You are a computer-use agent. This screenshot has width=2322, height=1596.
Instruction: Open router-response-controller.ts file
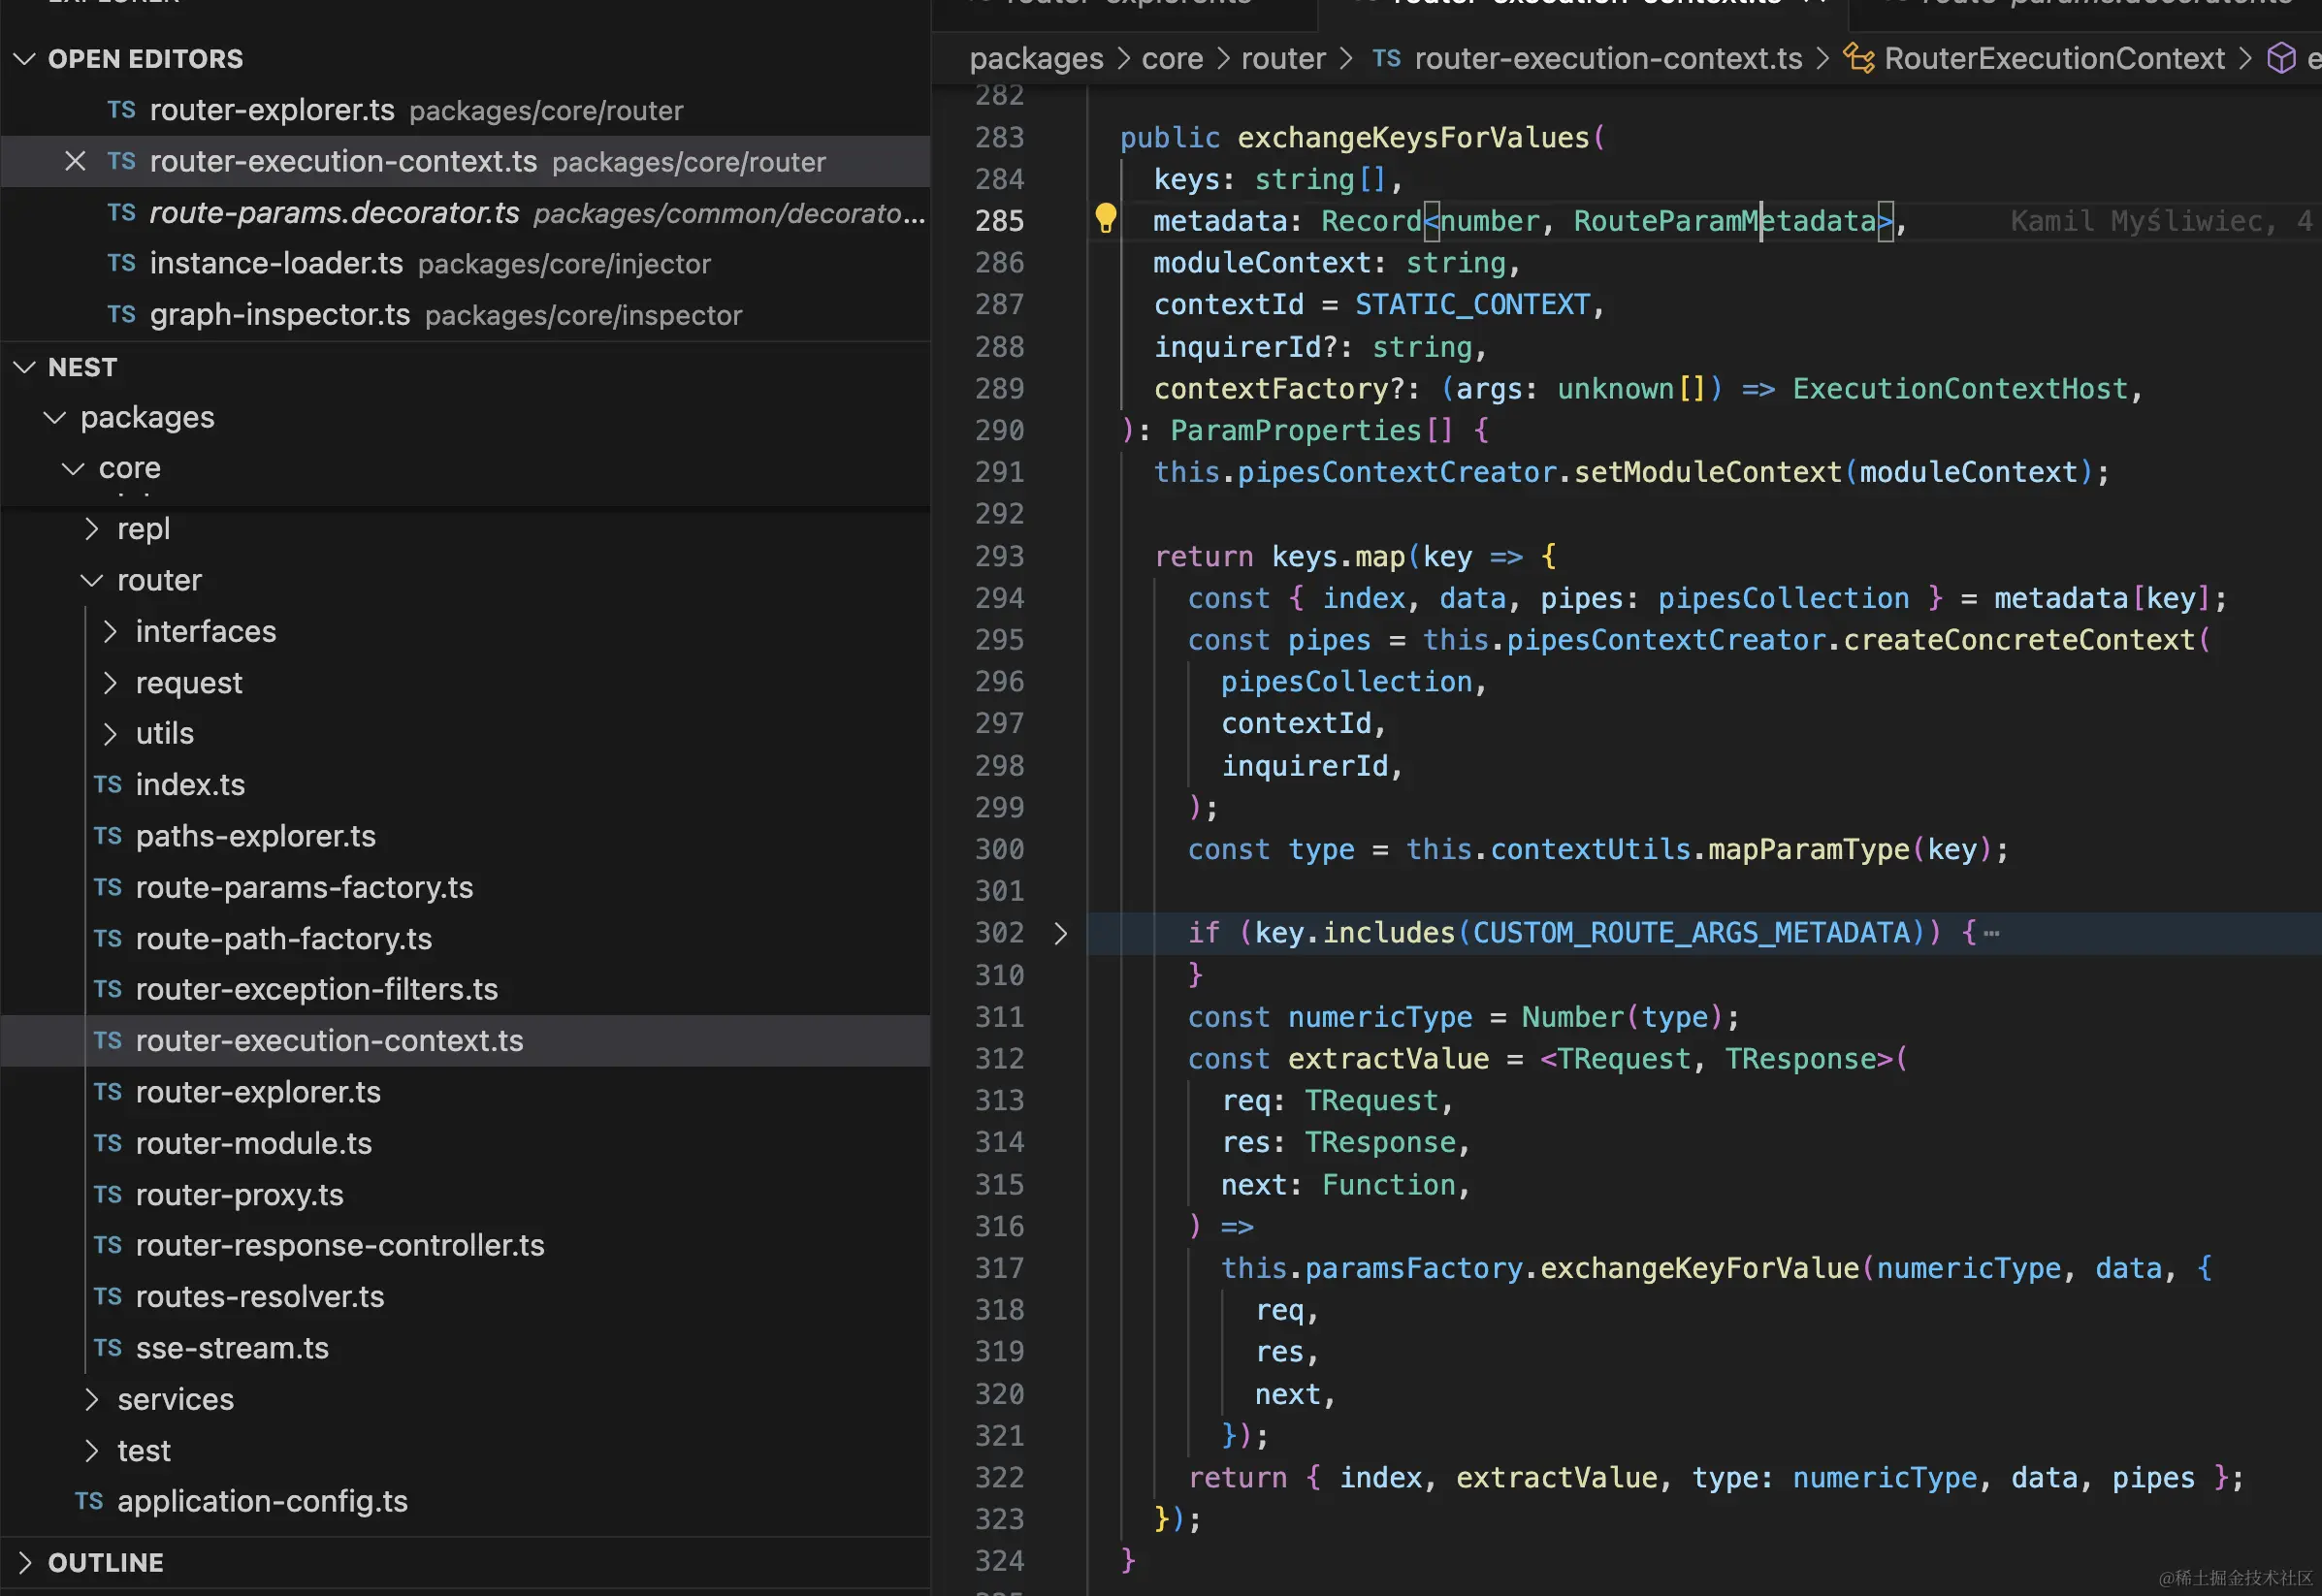[465, 1245]
